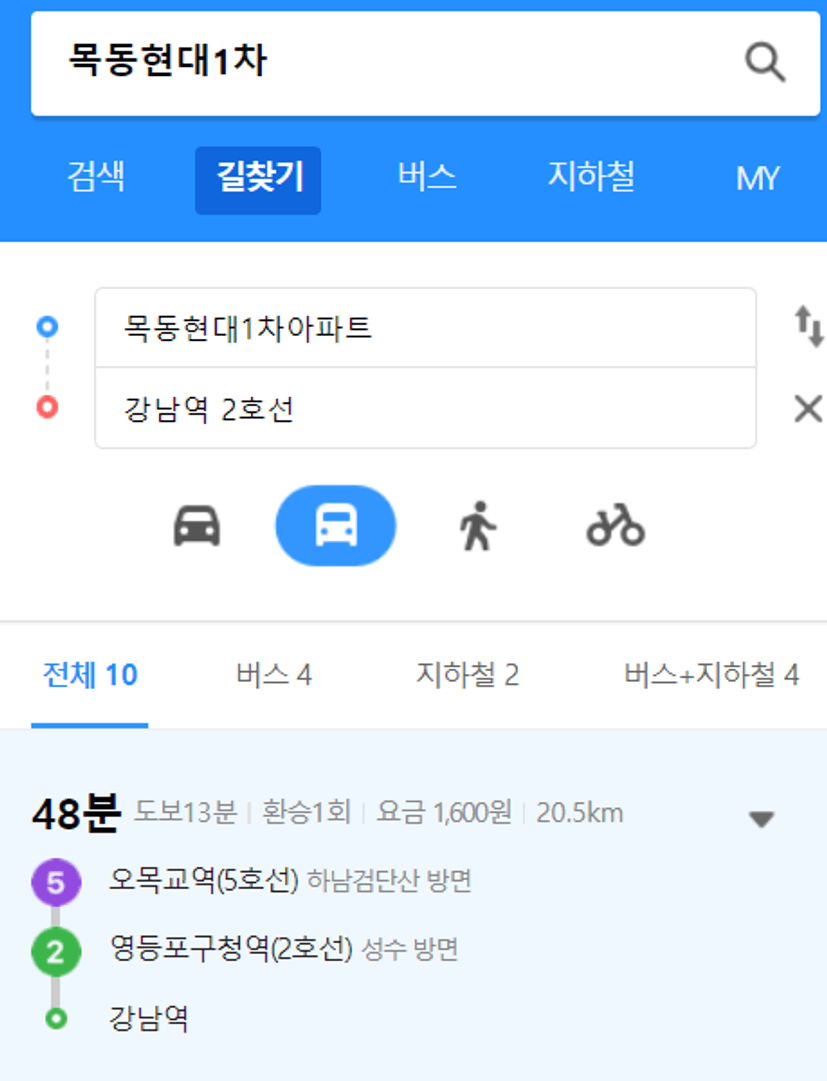Click the green line 2 badge
827x1081 pixels.
coord(56,952)
